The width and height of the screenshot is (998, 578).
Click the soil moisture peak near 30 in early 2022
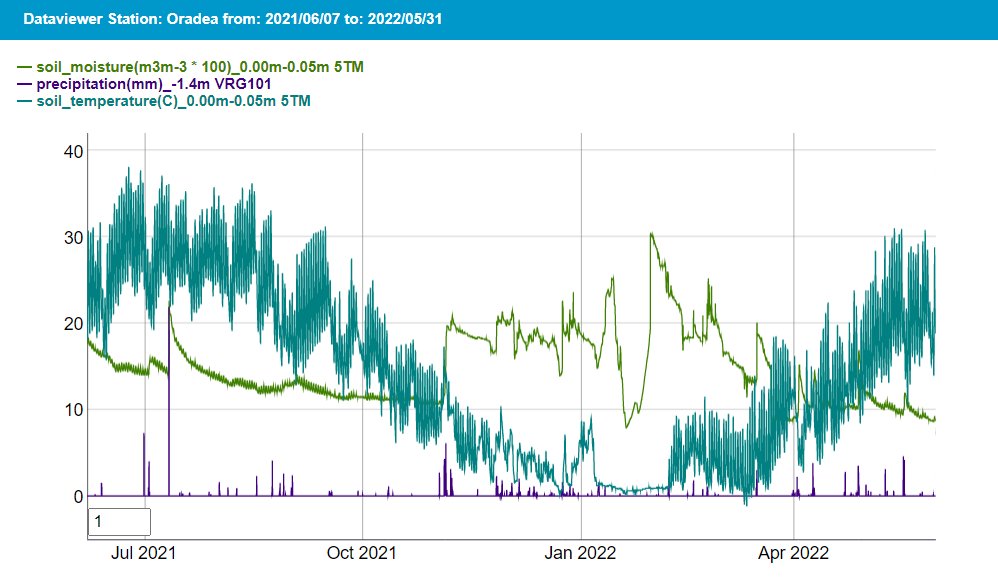click(651, 235)
